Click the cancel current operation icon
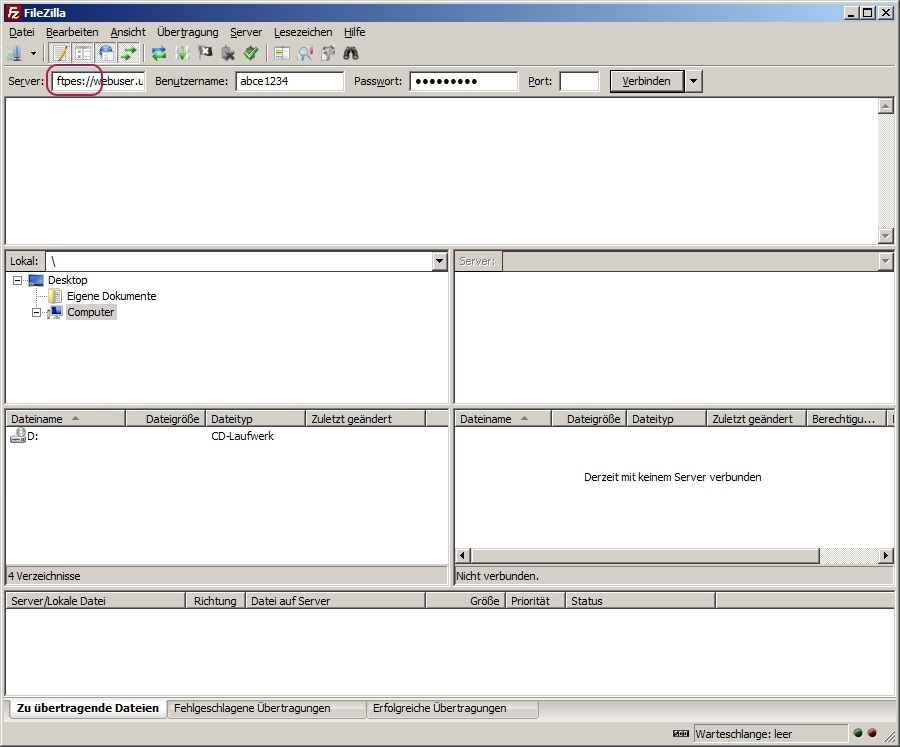This screenshot has width=900, height=747. 205,53
